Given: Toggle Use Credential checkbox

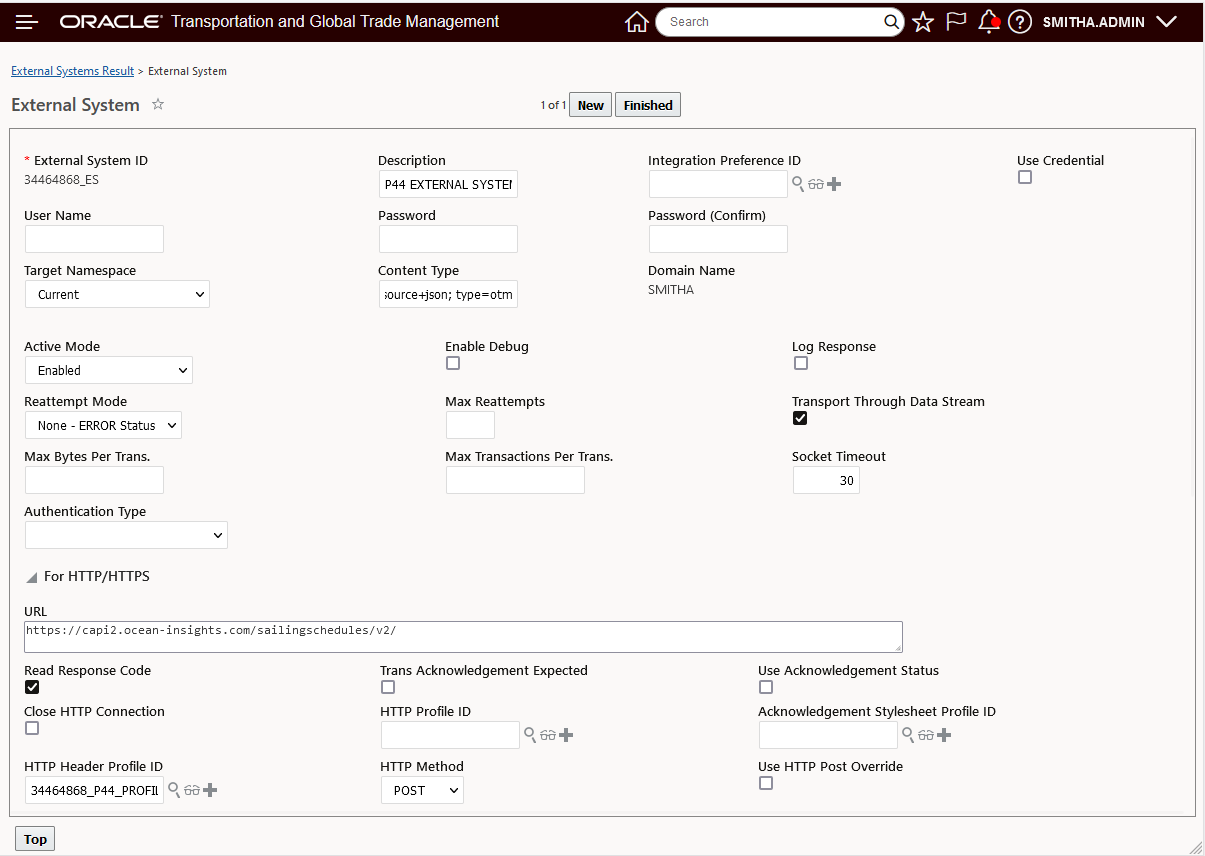Looking at the screenshot, I should tap(1024, 177).
